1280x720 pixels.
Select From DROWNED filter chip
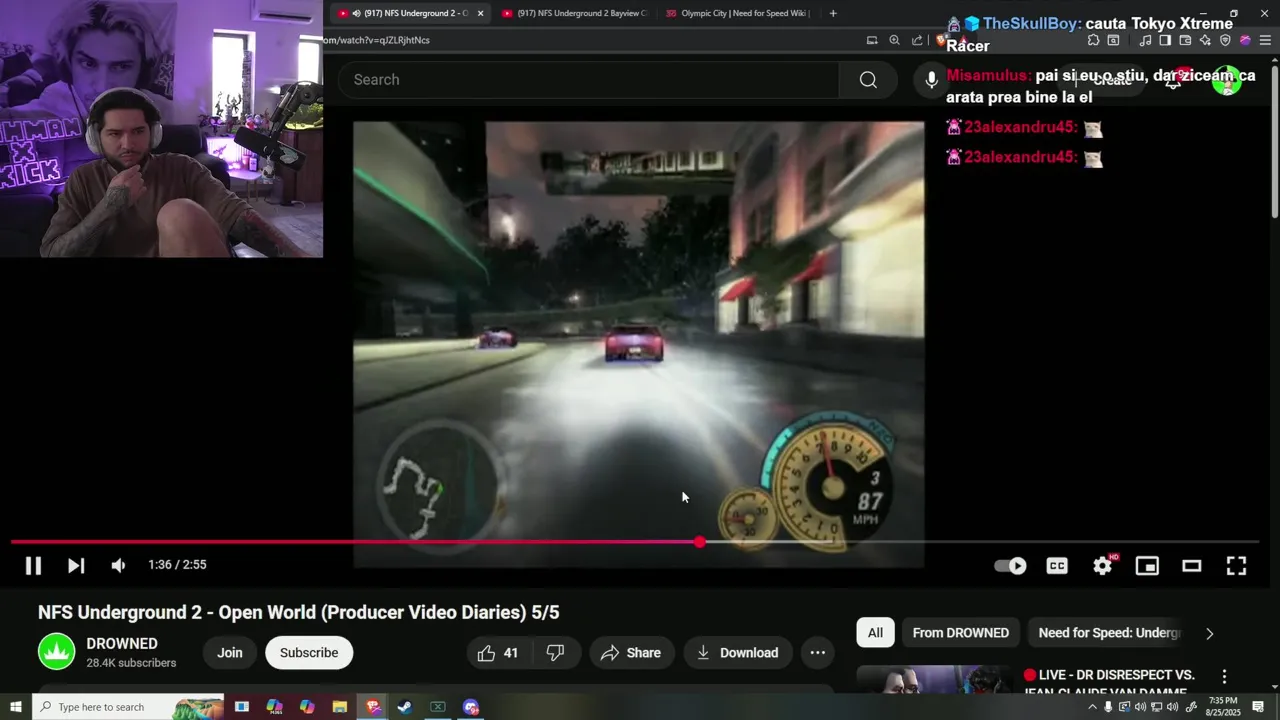960,633
